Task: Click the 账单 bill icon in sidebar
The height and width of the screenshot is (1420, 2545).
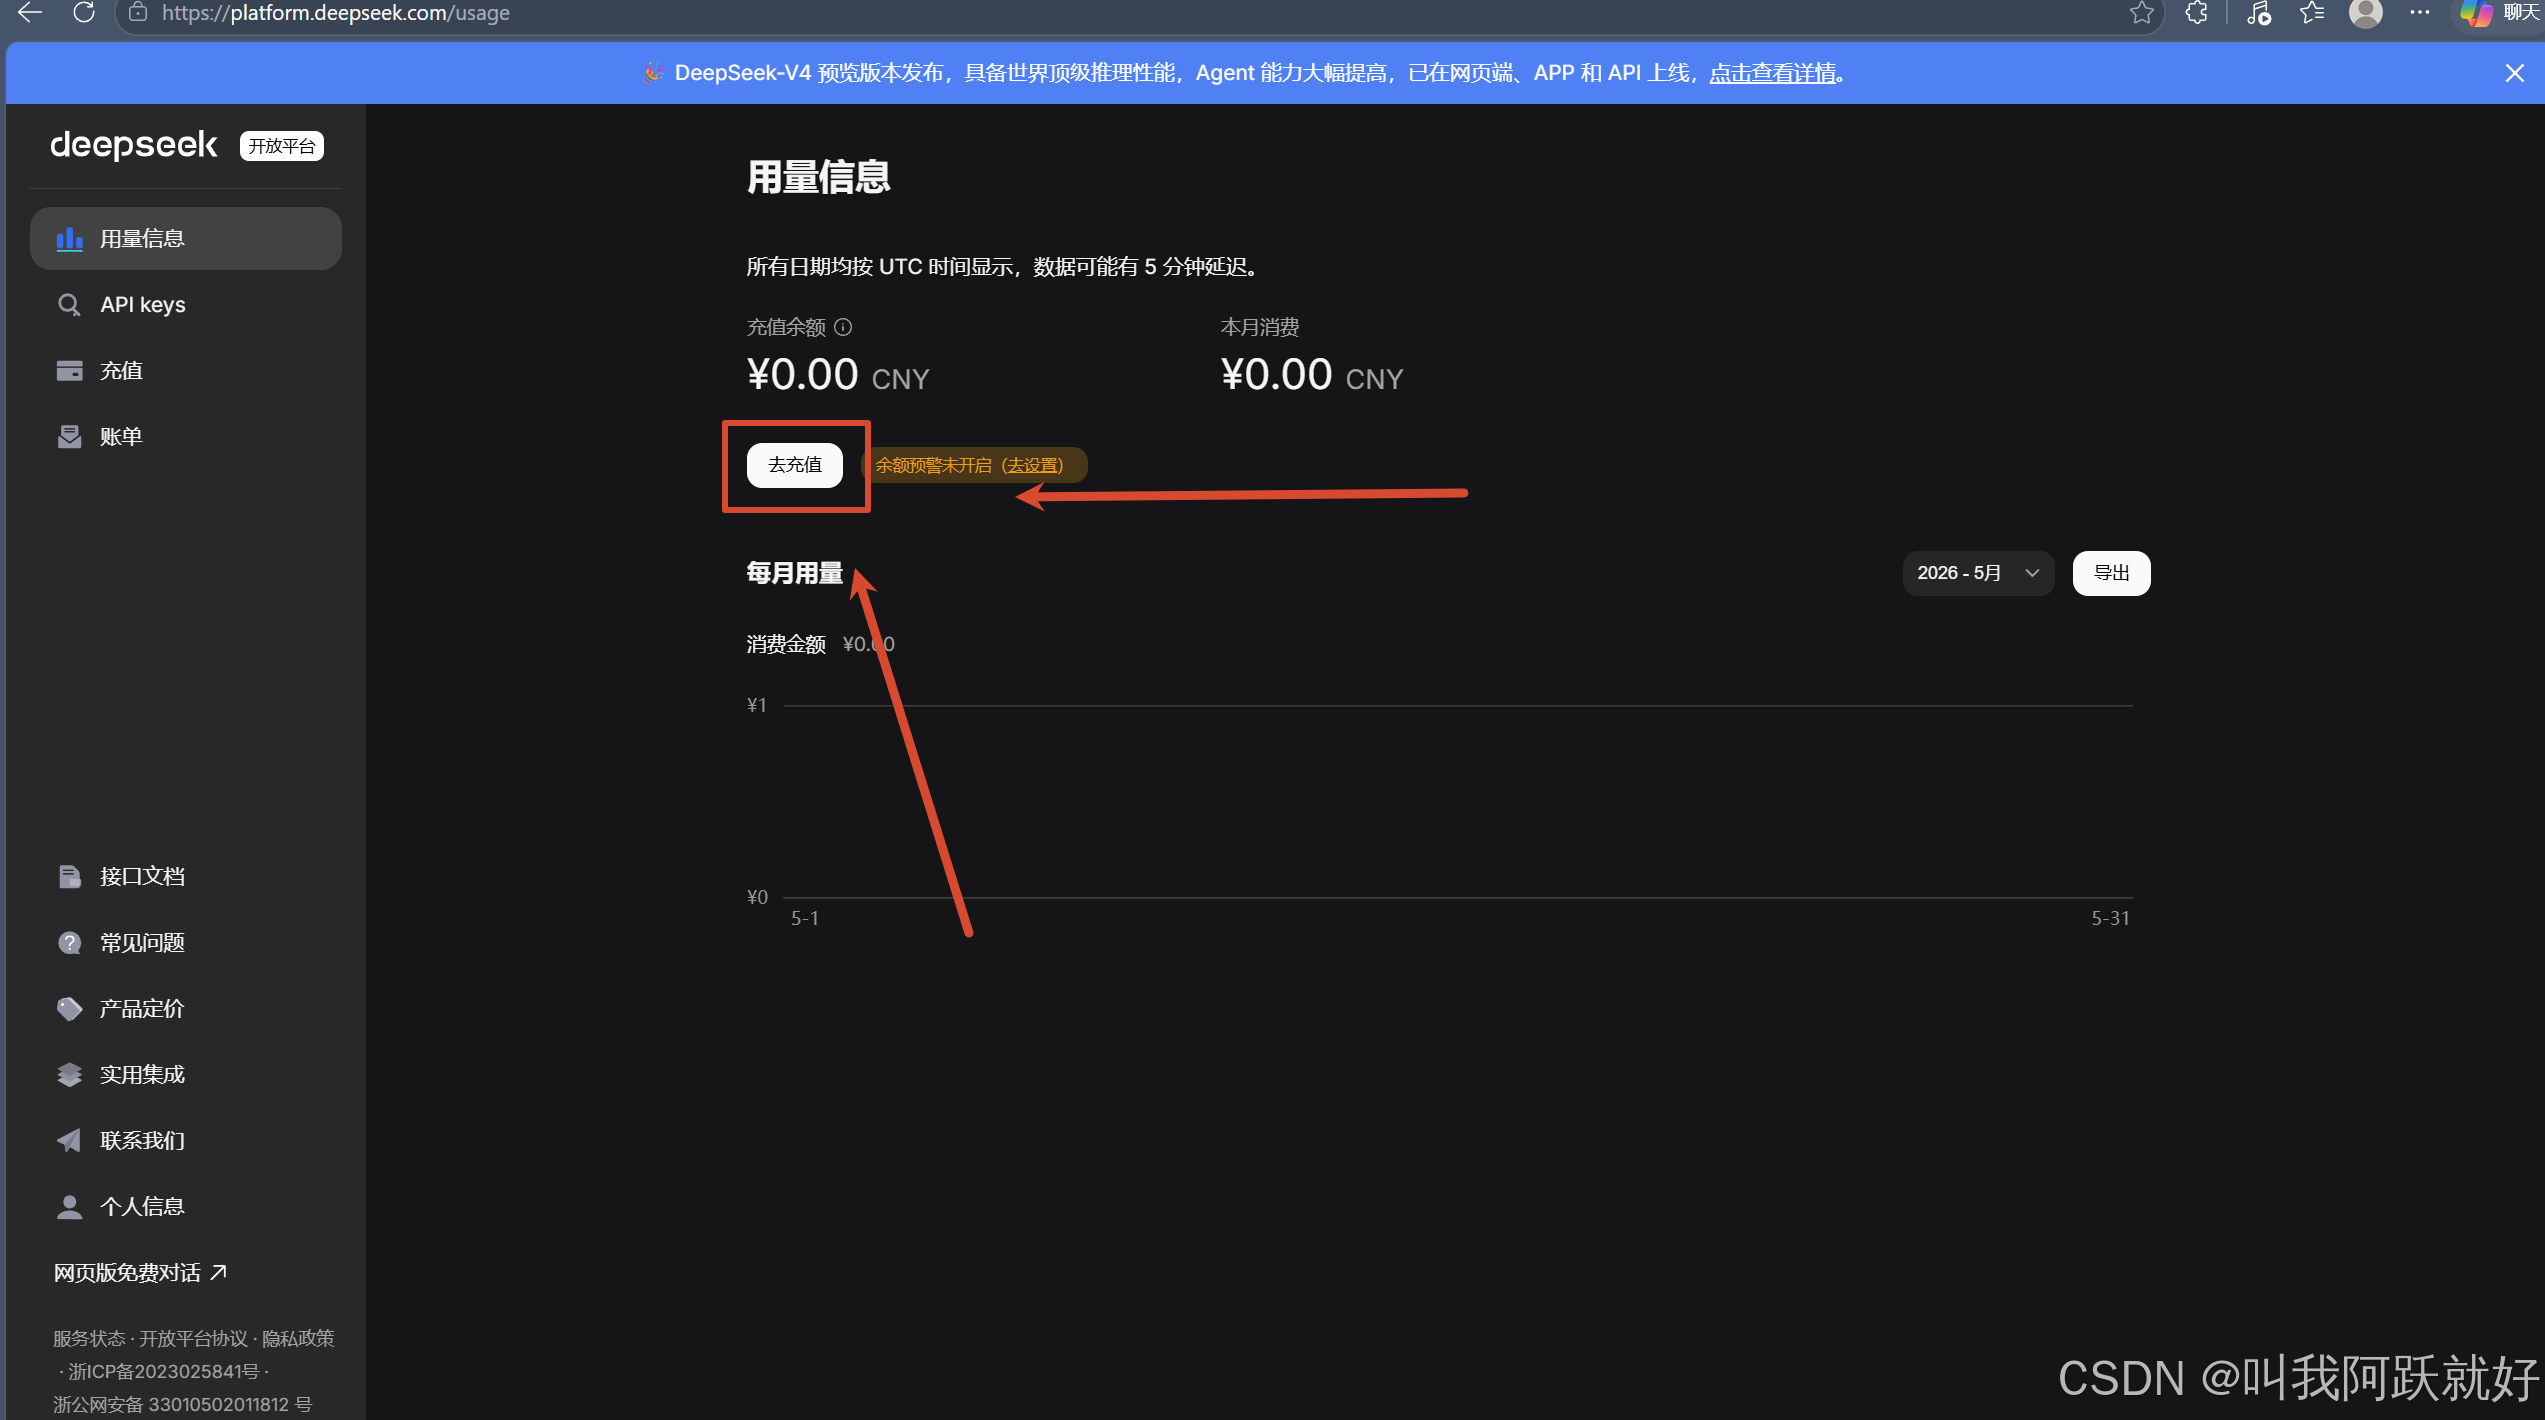Action: click(x=69, y=437)
